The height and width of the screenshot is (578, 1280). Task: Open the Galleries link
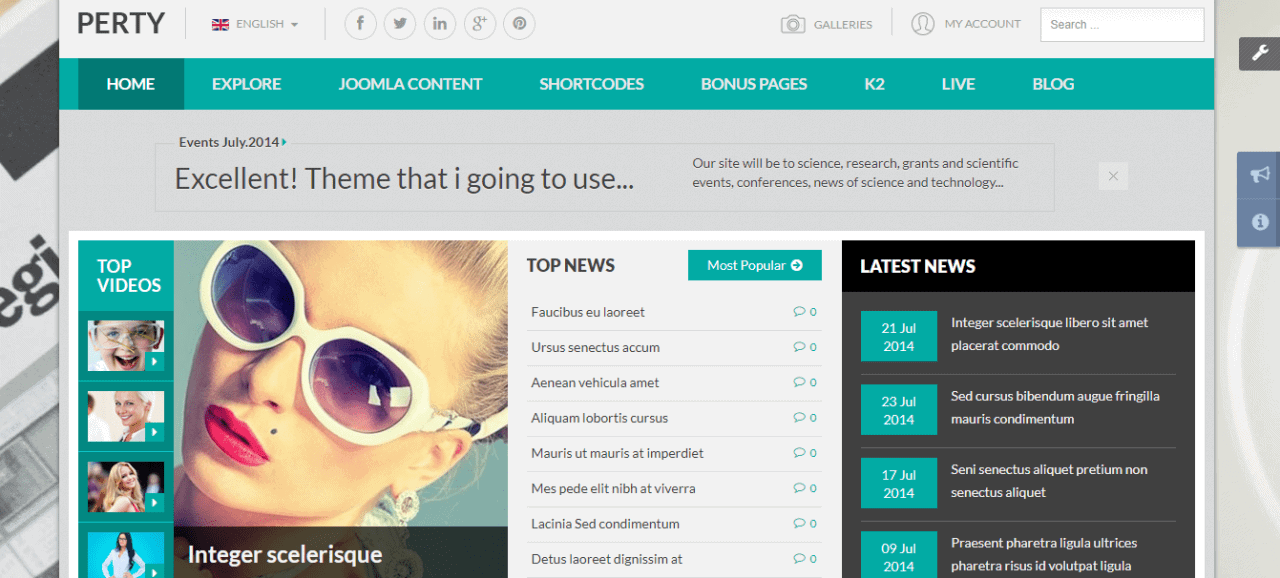[843, 24]
